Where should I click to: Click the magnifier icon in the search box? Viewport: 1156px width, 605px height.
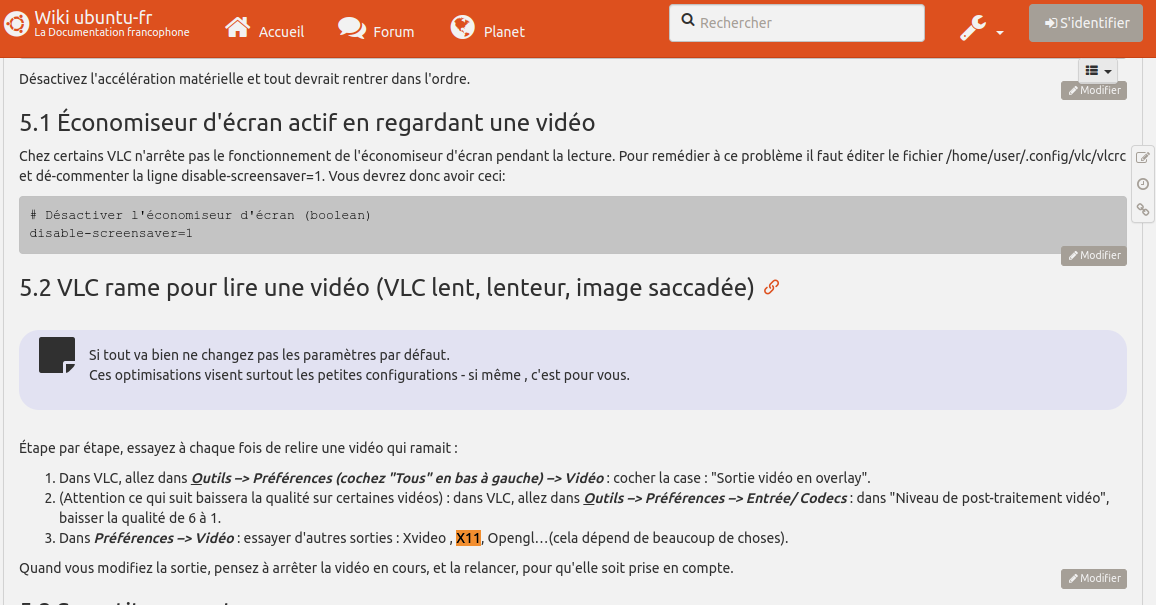[688, 20]
